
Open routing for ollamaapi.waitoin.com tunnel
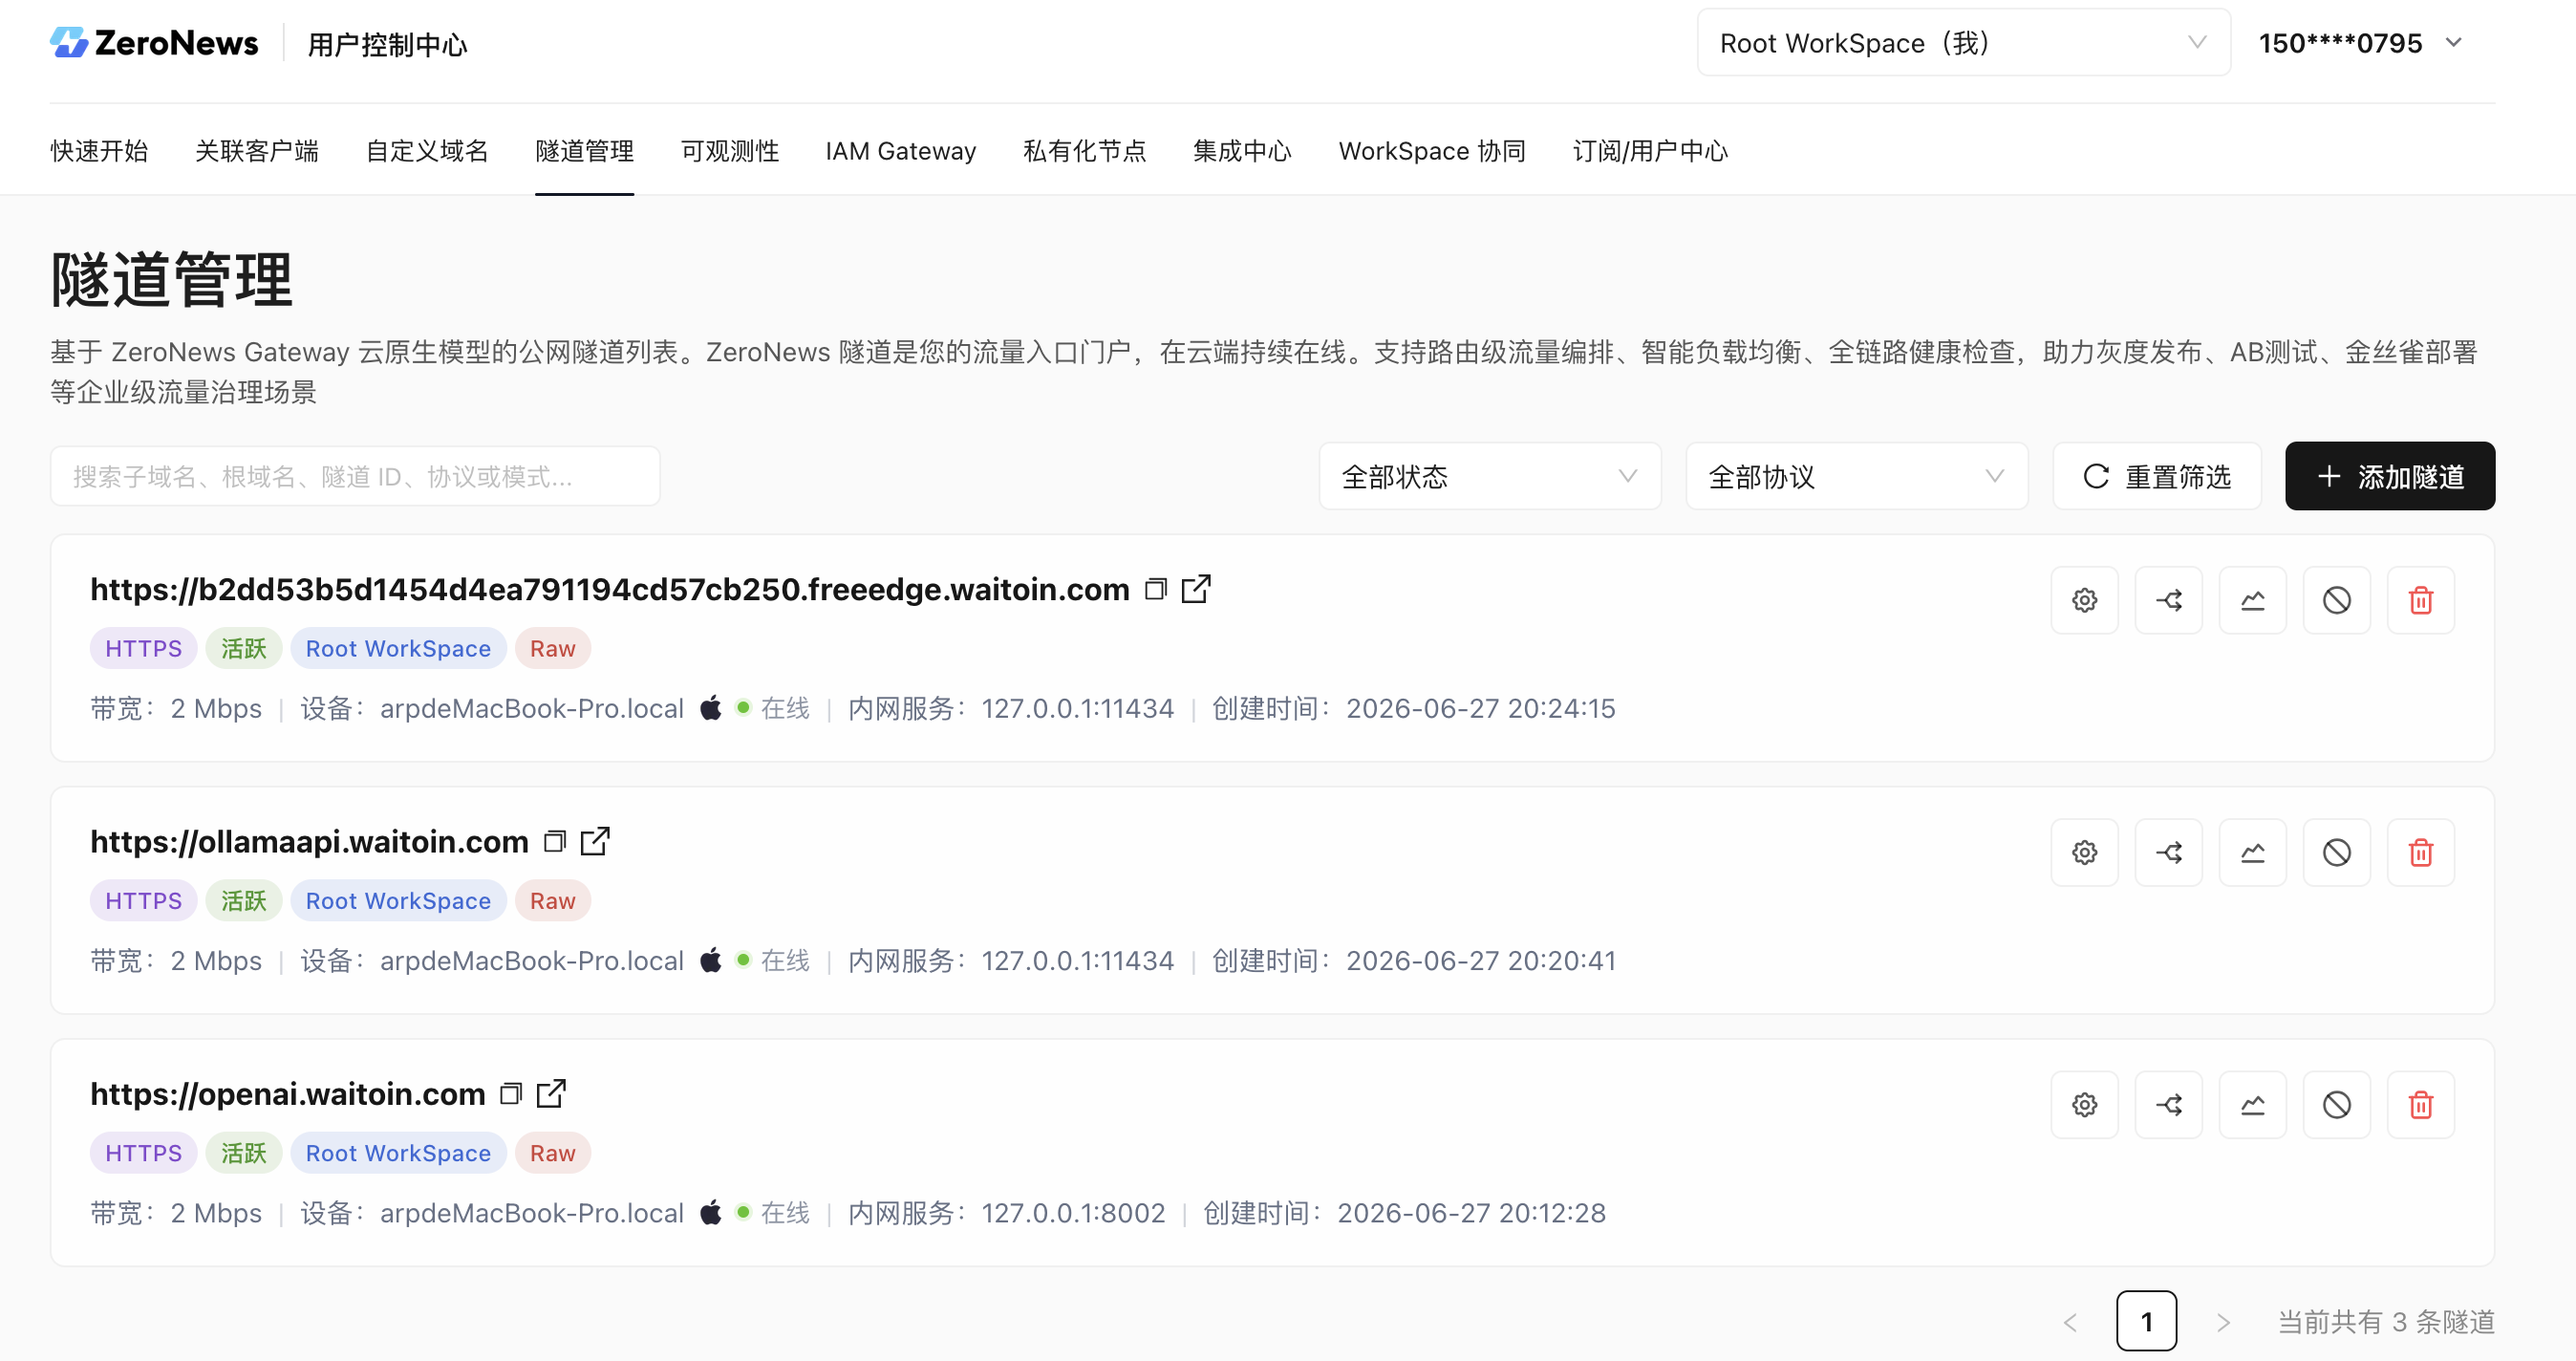point(2169,852)
